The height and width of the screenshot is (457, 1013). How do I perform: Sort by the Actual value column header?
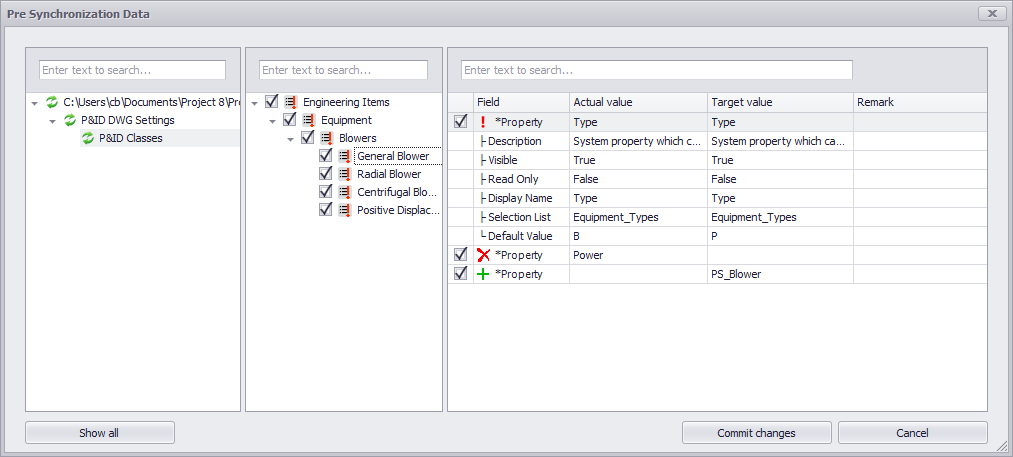638,102
